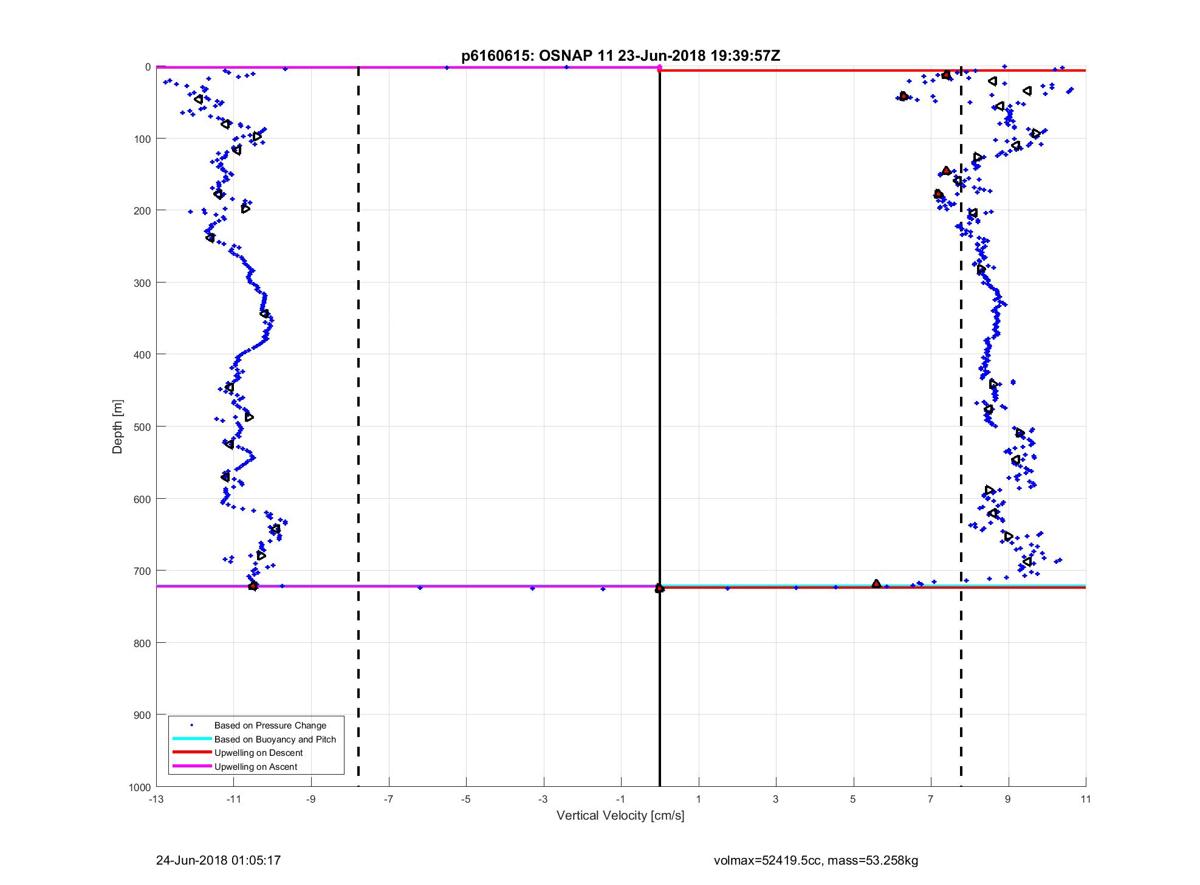Viewport: 1200px width, 885px height.
Task: Click x-axis tick label -9
Action: coord(311,799)
